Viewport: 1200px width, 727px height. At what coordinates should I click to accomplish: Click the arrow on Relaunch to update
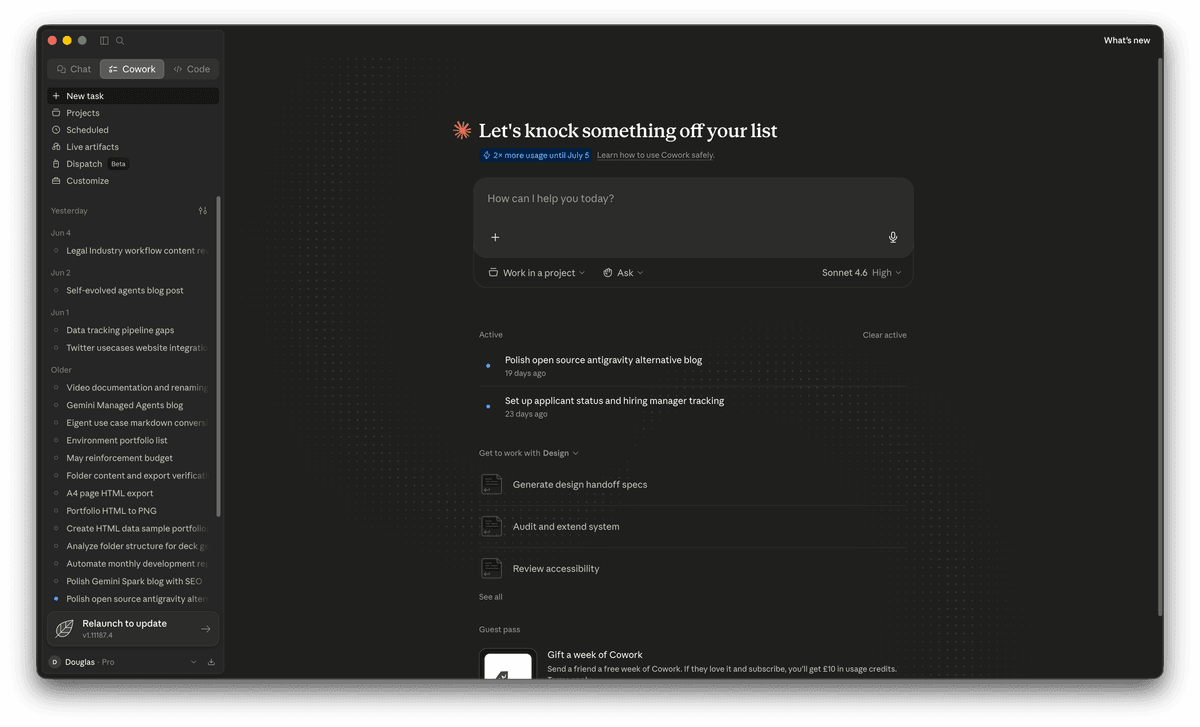[x=205, y=629]
